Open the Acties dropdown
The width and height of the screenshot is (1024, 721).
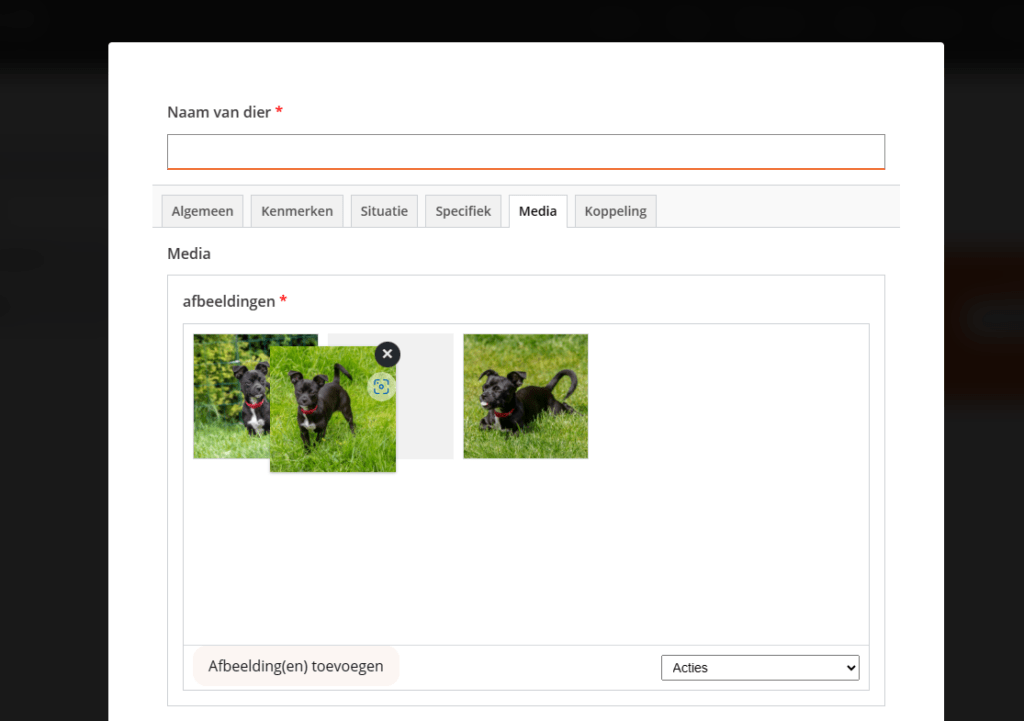tap(760, 667)
